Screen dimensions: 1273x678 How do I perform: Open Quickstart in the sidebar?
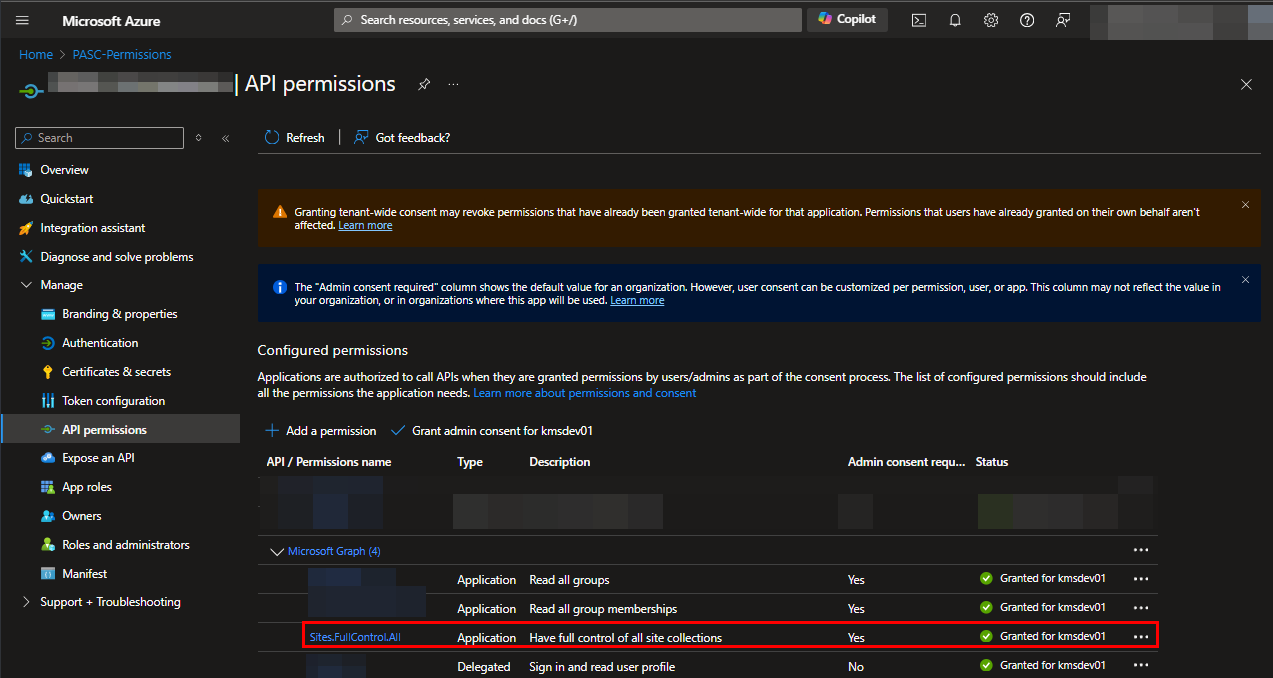coord(67,199)
